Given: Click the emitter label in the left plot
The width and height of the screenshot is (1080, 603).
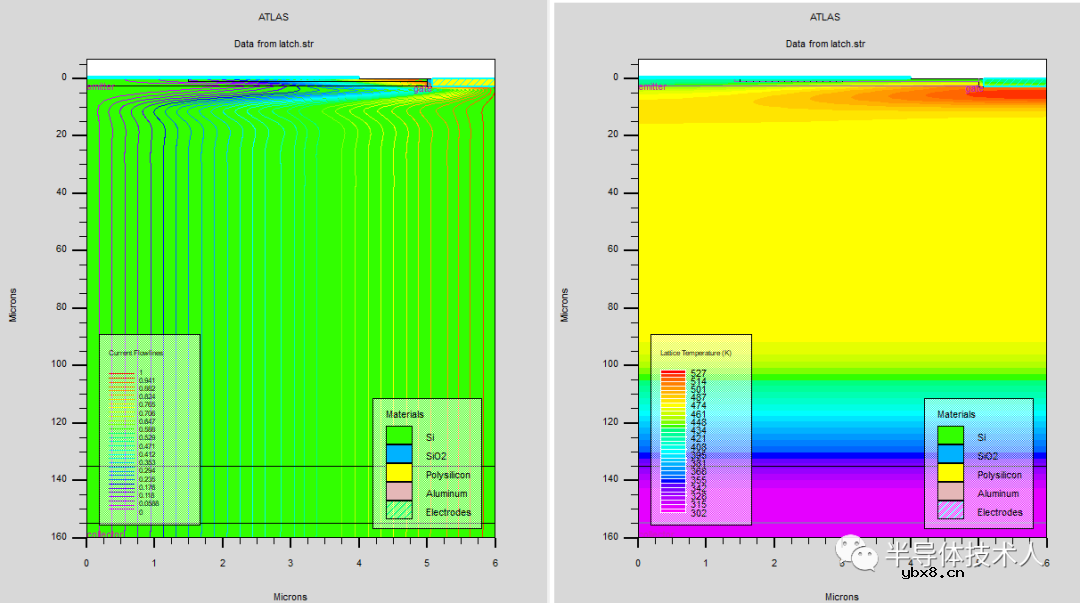Looking at the screenshot, I should [x=101, y=87].
